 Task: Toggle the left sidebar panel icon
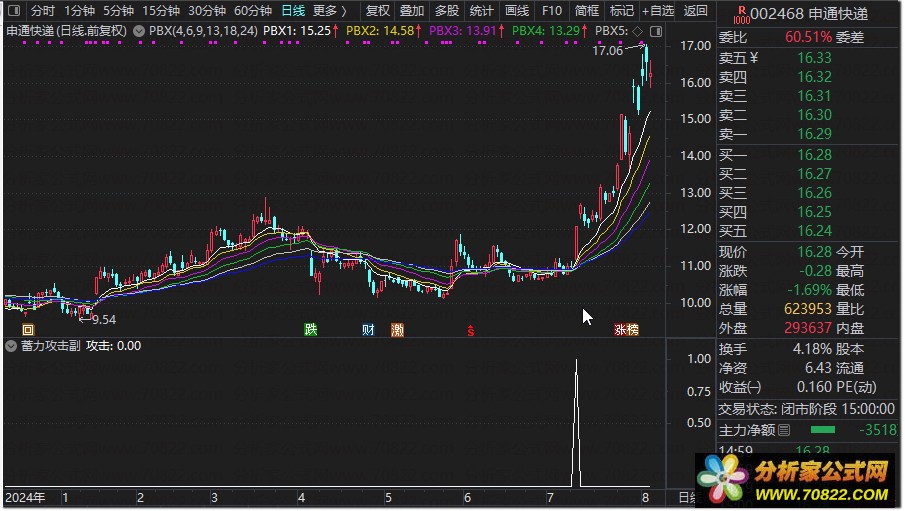[14, 10]
